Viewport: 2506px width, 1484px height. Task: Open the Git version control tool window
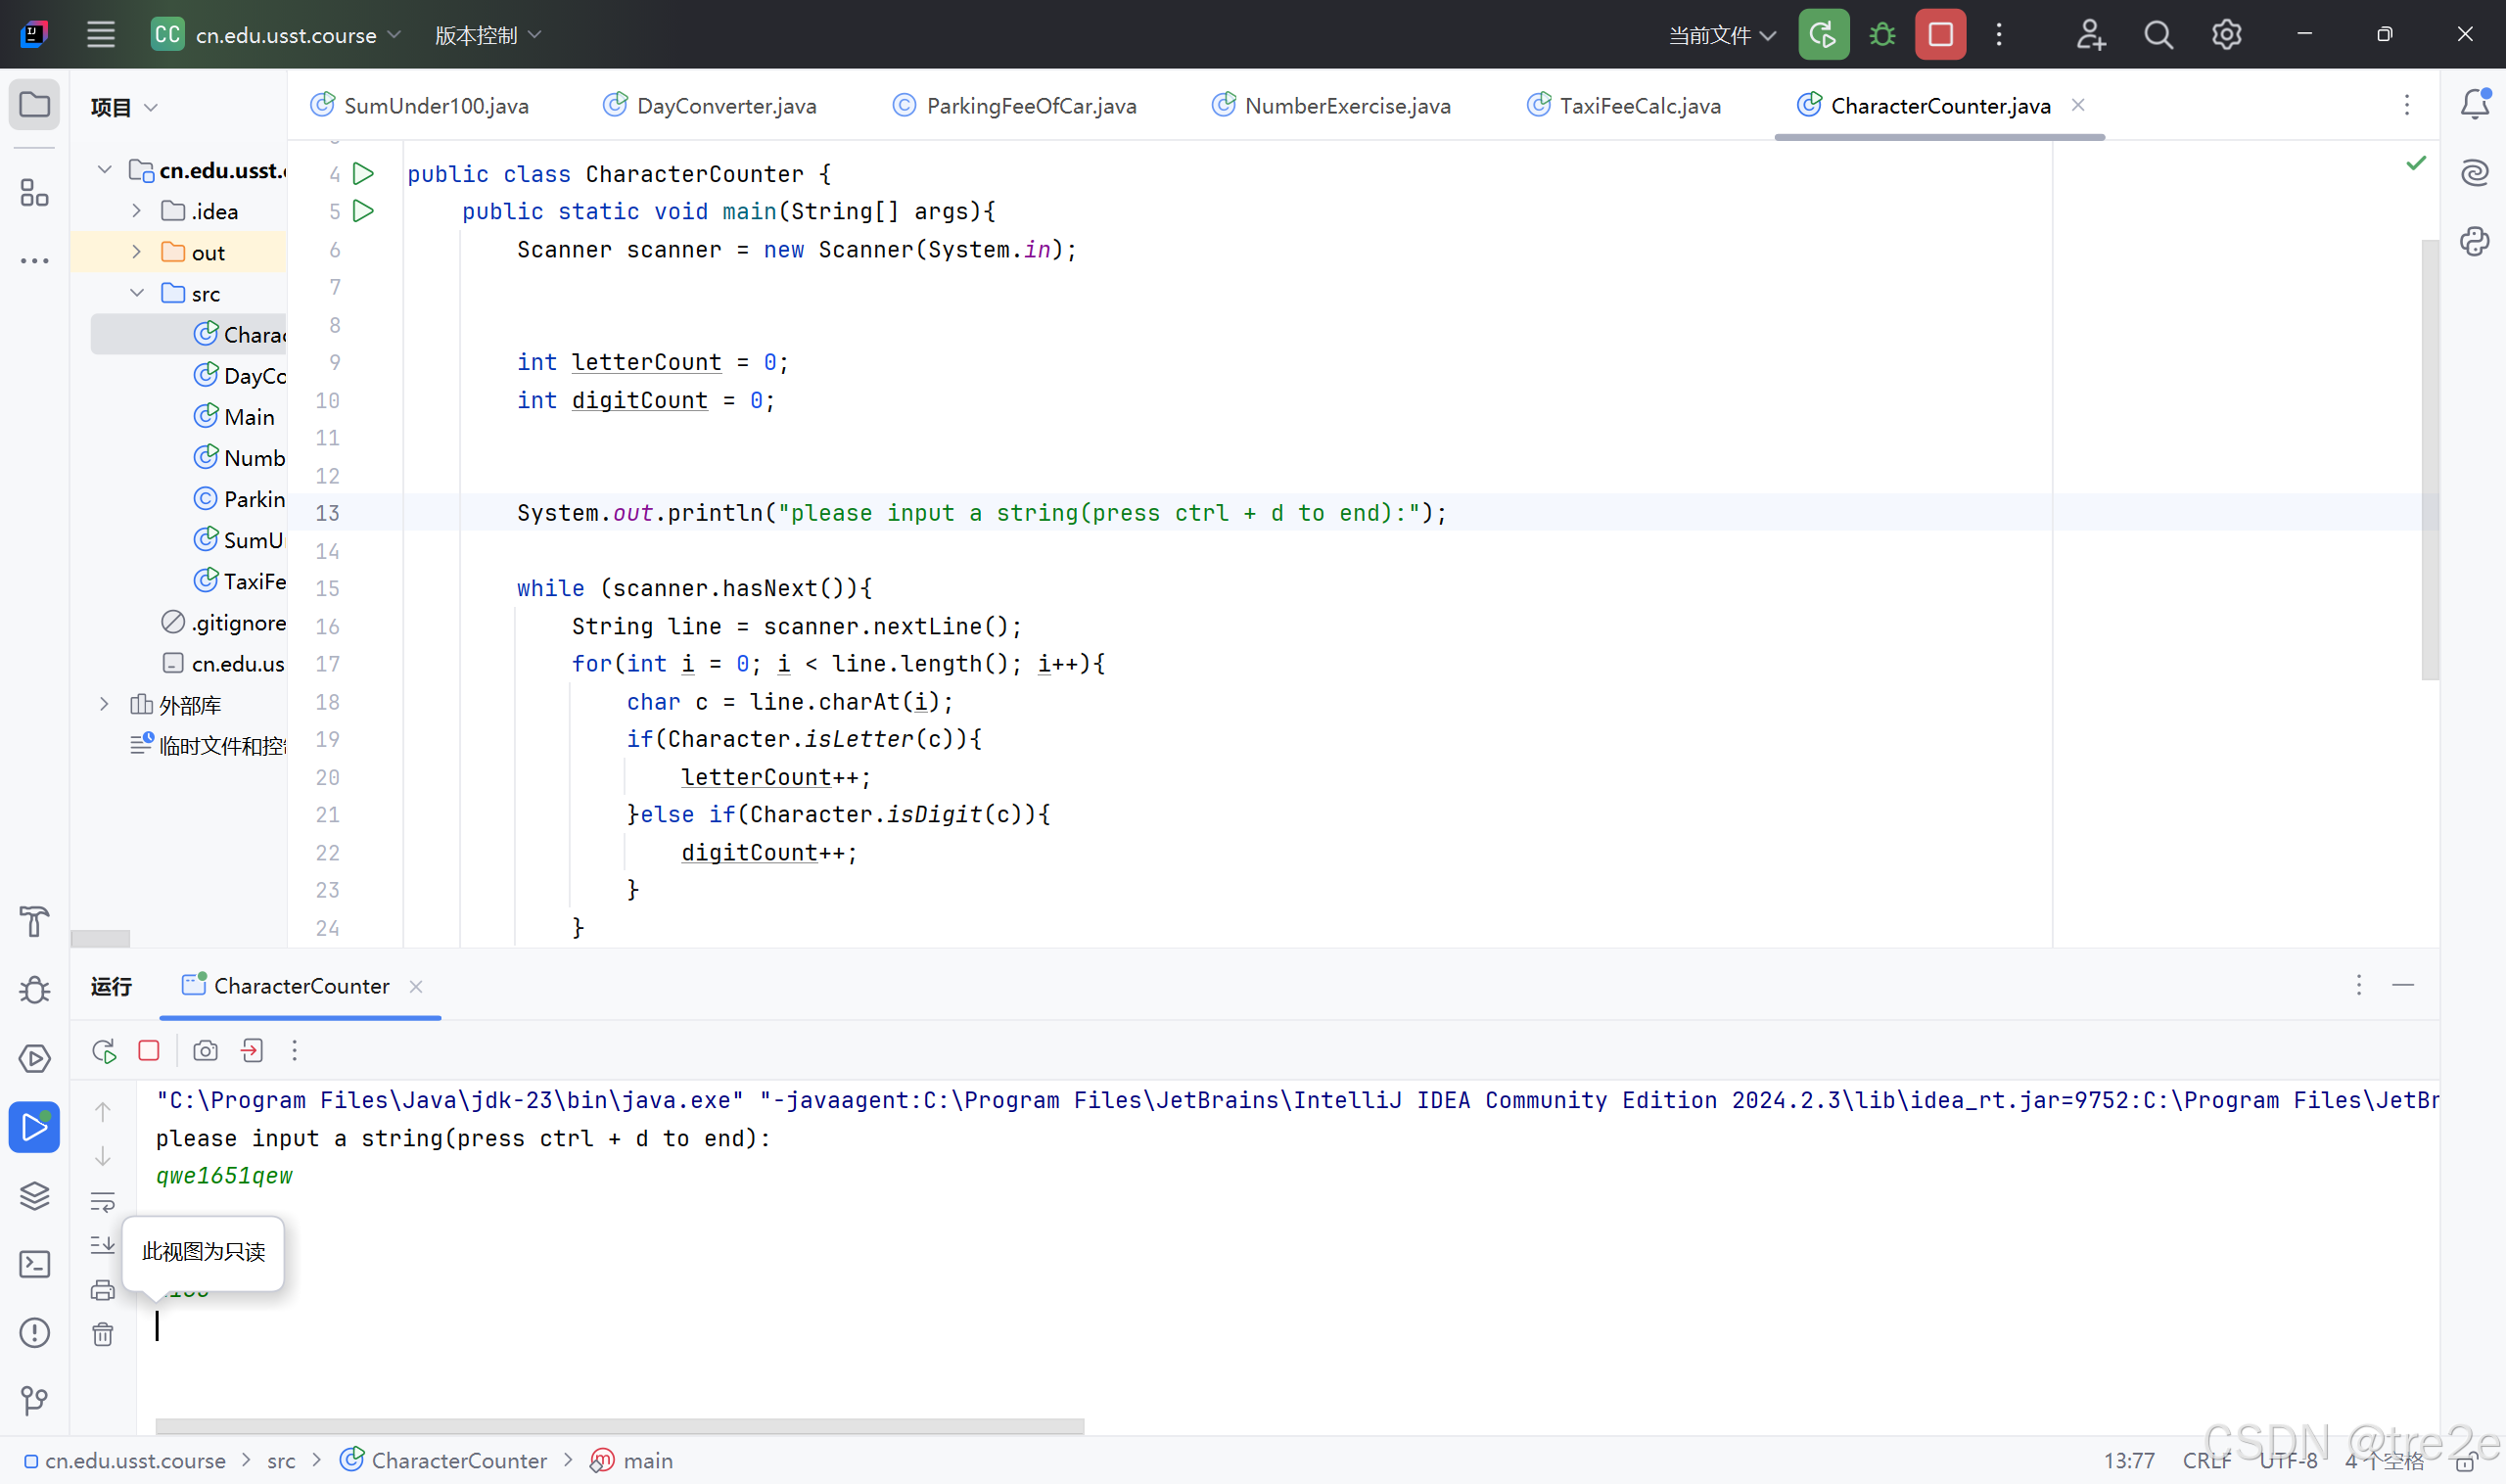[35, 1400]
